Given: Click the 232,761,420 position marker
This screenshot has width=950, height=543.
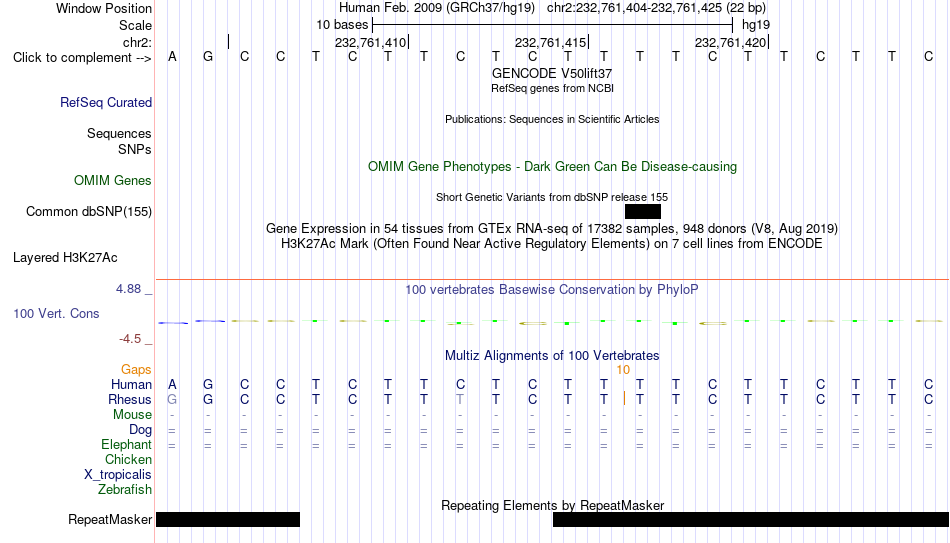Looking at the screenshot, I should click(730, 42).
